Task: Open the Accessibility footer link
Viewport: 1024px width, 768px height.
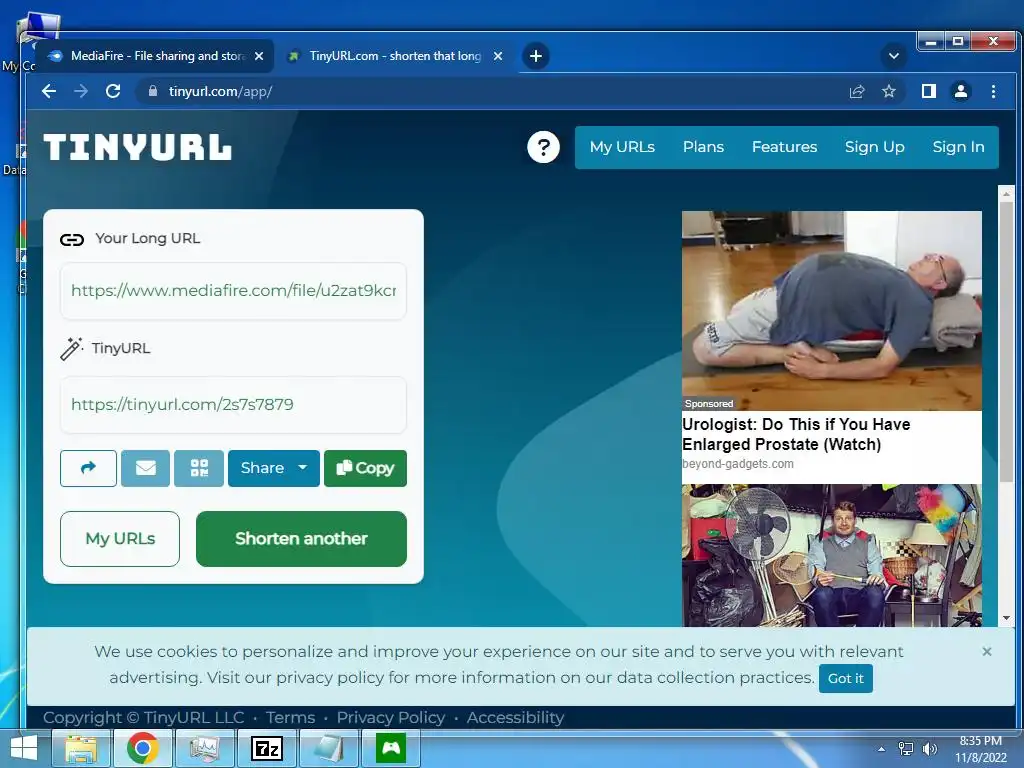Action: [x=515, y=718]
